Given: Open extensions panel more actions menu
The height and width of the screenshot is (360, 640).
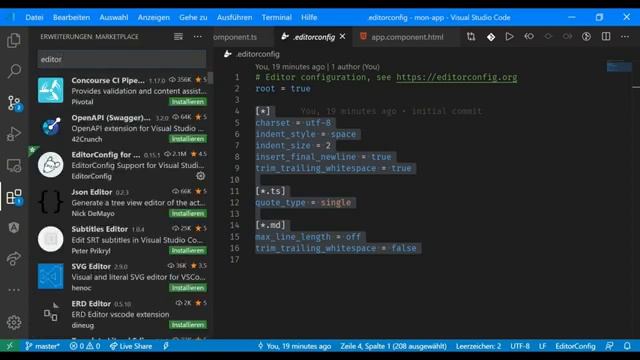Looking at the screenshot, I should [198, 37].
